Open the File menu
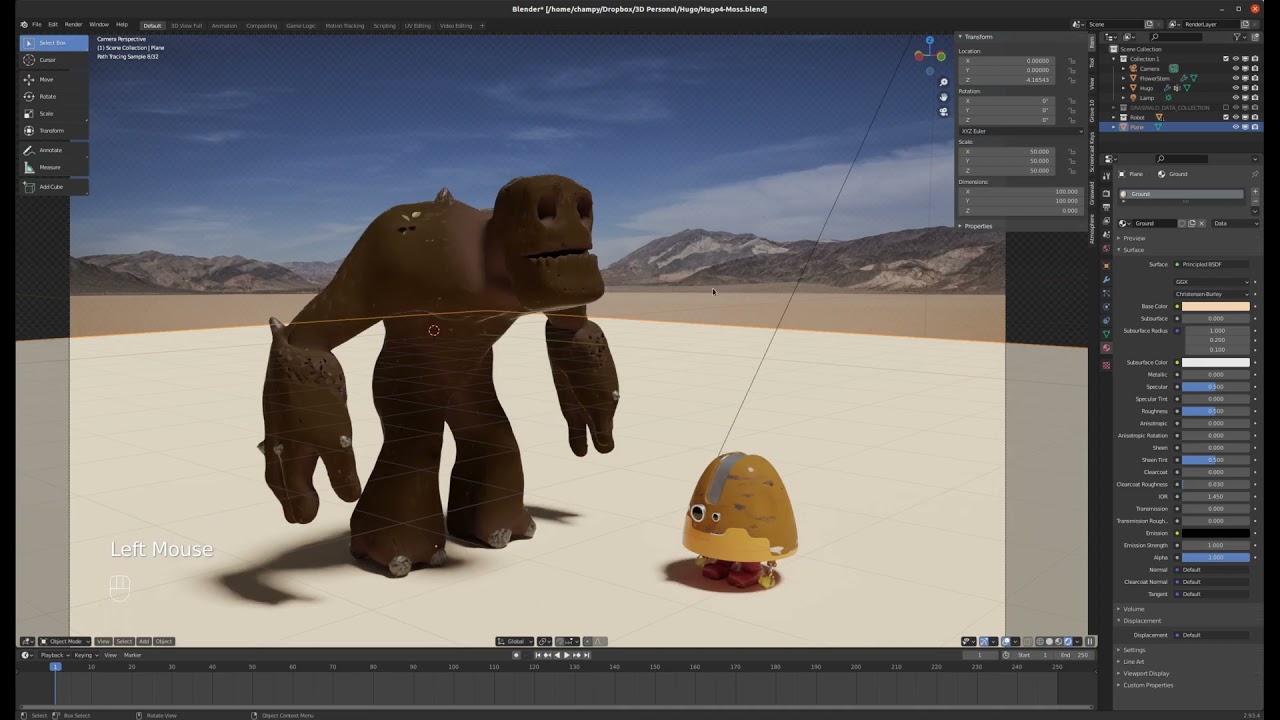The width and height of the screenshot is (1280, 720). click(36, 24)
